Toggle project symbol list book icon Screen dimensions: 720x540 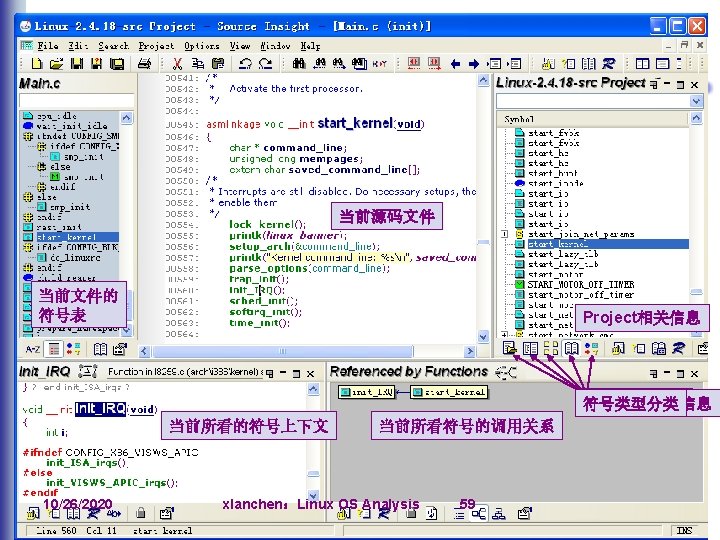571,349
